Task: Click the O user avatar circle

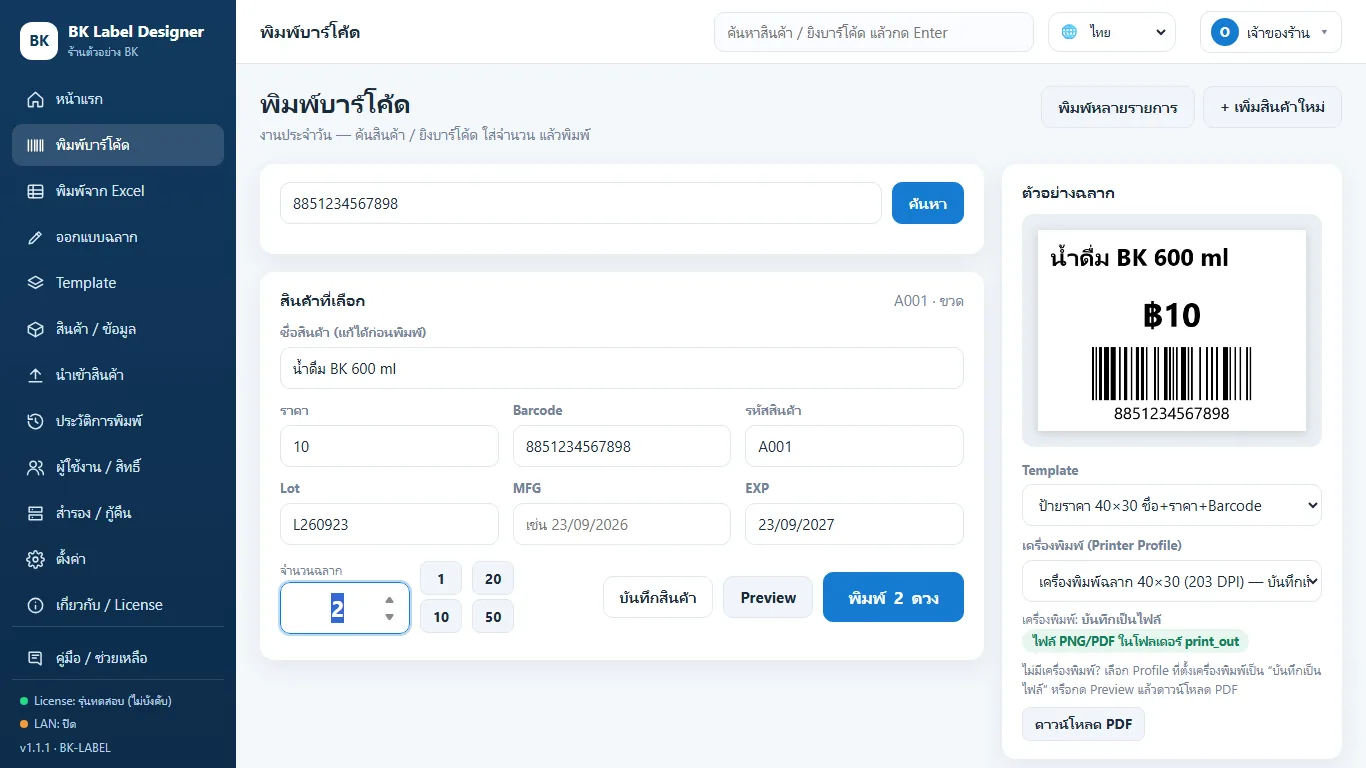Action: point(1225,32)
